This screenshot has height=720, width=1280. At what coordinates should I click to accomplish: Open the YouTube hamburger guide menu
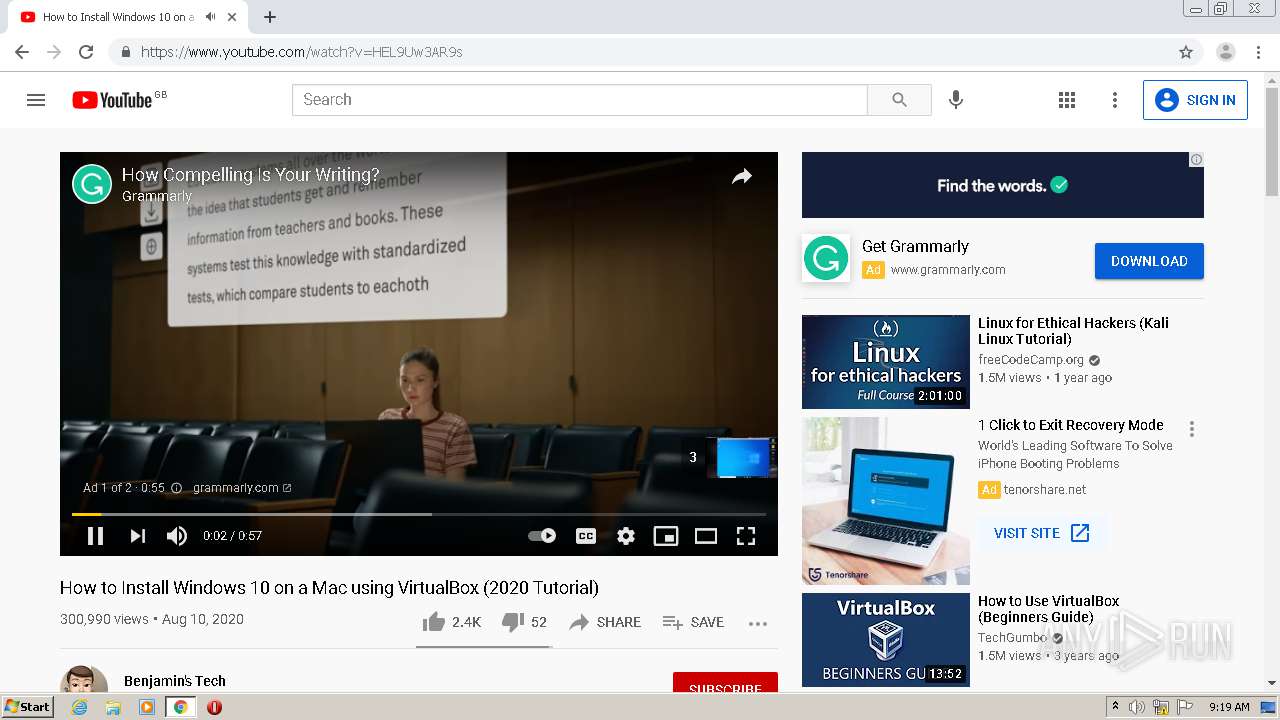36,100
